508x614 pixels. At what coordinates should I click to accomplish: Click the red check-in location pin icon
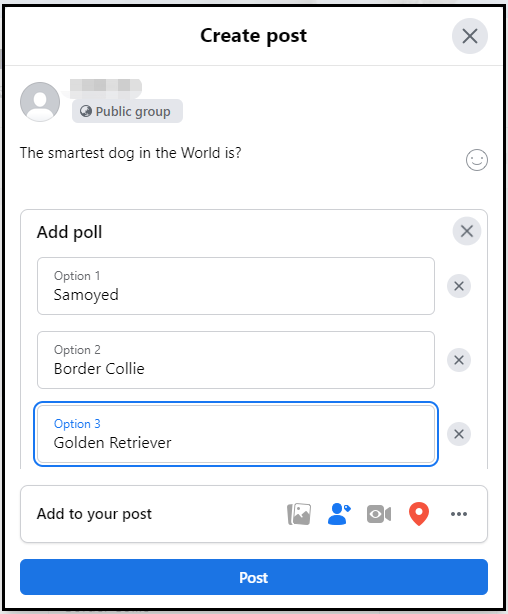click(419, 514)
